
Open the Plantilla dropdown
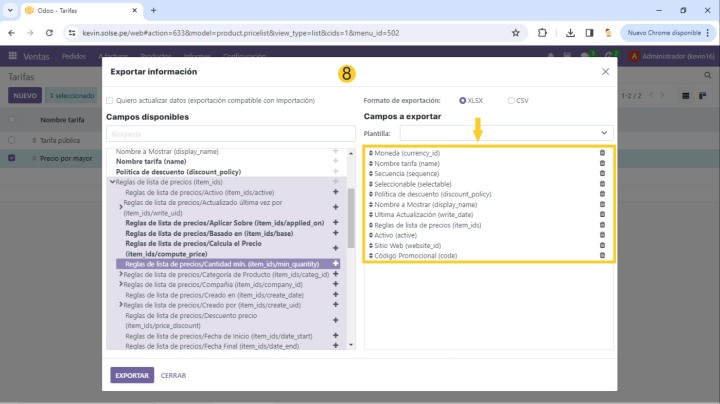pos(507,132)
